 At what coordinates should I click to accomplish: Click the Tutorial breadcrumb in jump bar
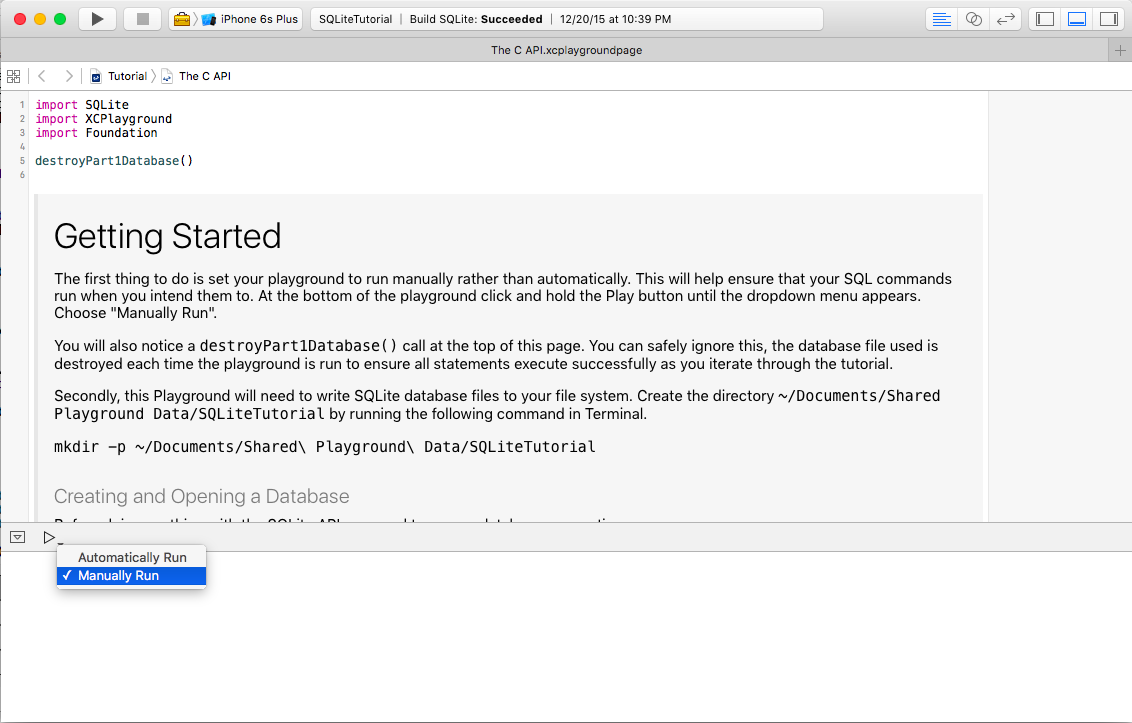[x=126, y=76]
